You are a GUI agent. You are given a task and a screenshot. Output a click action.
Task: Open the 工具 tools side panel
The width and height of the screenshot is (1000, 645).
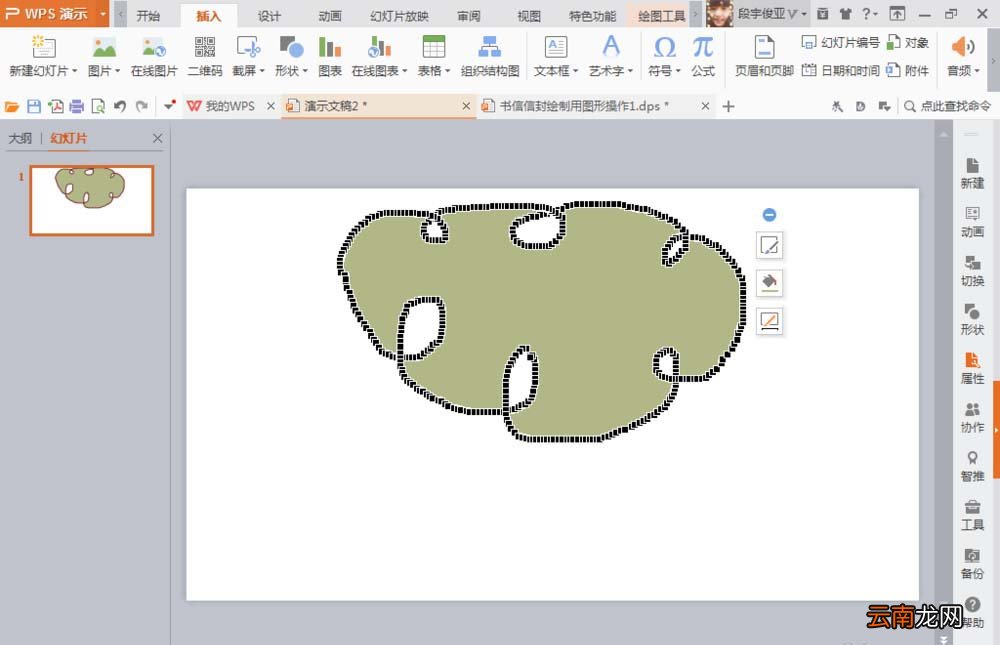click(x=972, y=515)
